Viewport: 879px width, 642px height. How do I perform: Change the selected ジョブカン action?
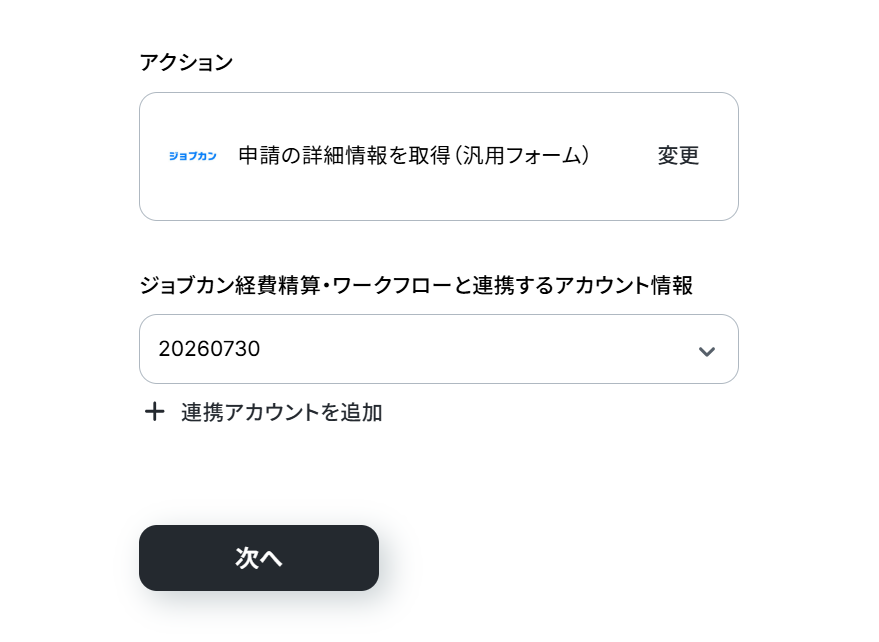click(x=678, y=156)
